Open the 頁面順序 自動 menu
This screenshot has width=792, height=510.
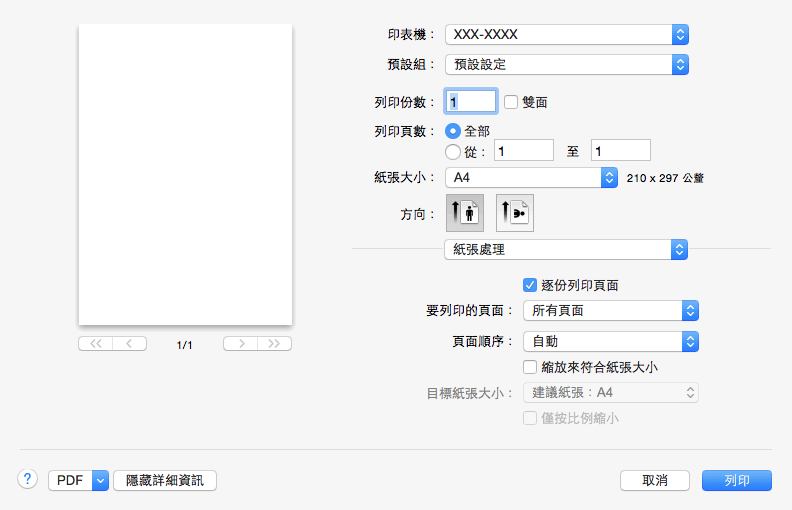coord(611,341)
